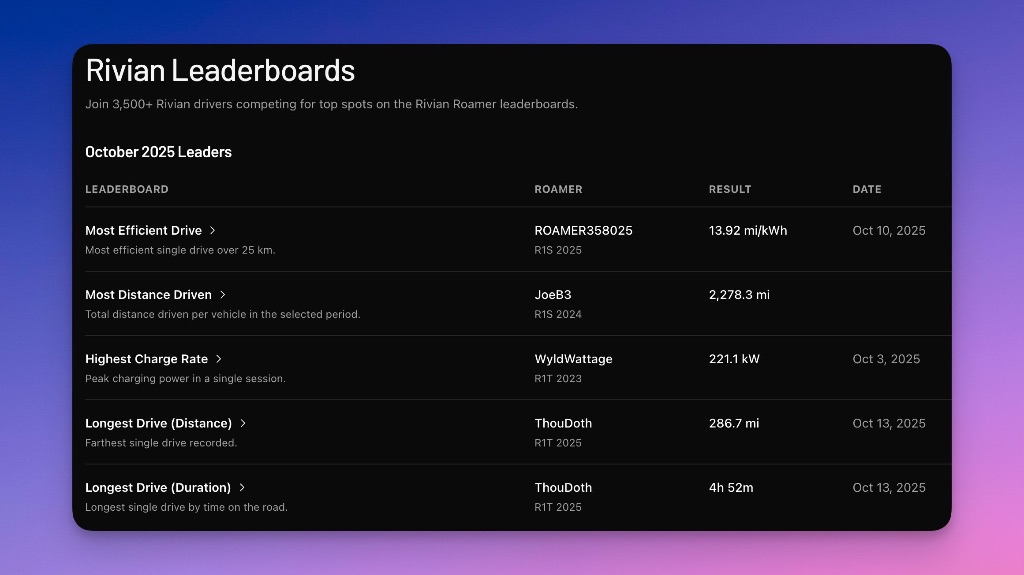Screen dimensions: 1024x575
Task: Click chevron next to Most Distance Driven
Action: coord(223,295)
